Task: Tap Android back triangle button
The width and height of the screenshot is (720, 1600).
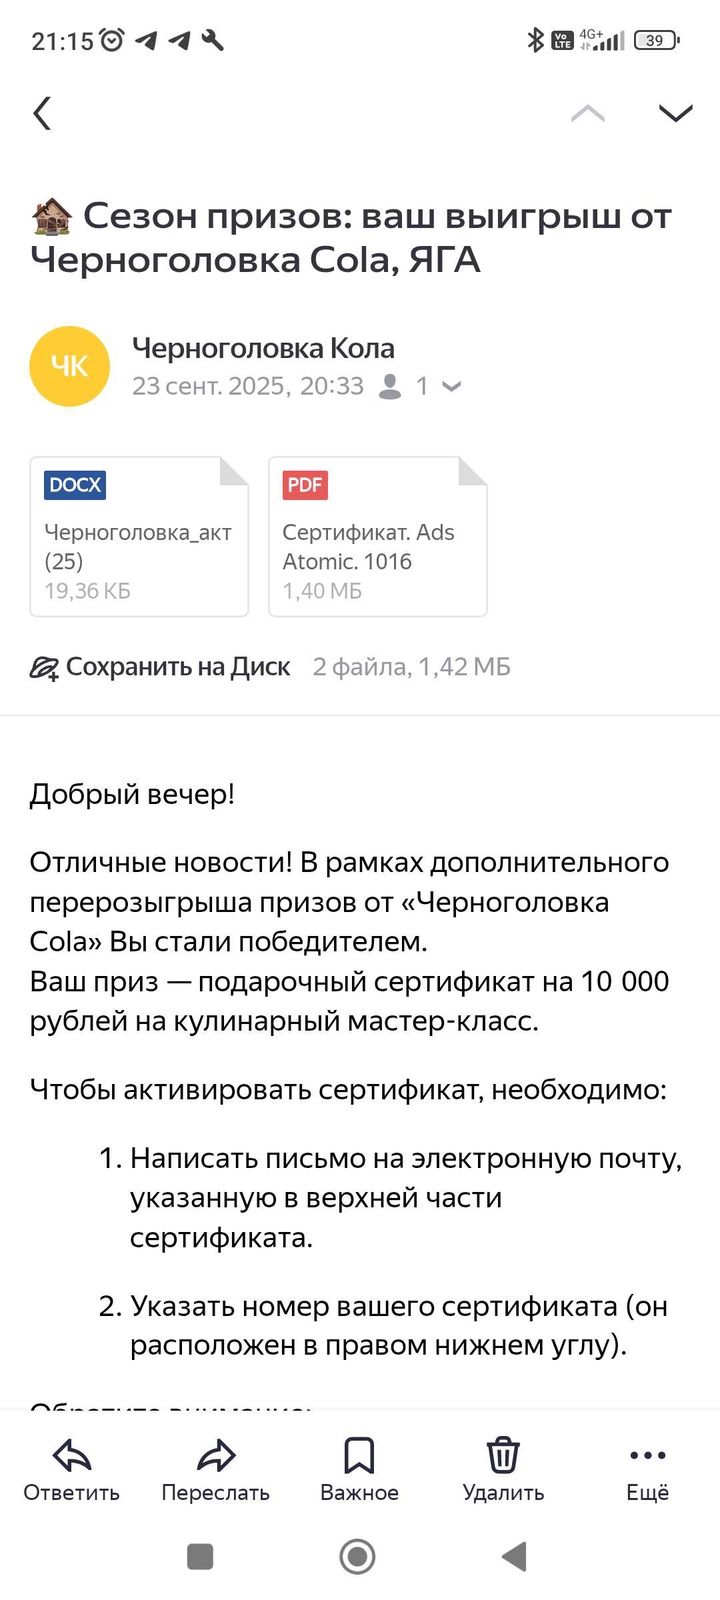Action: pyautogui.click(x=514, y=1556)
